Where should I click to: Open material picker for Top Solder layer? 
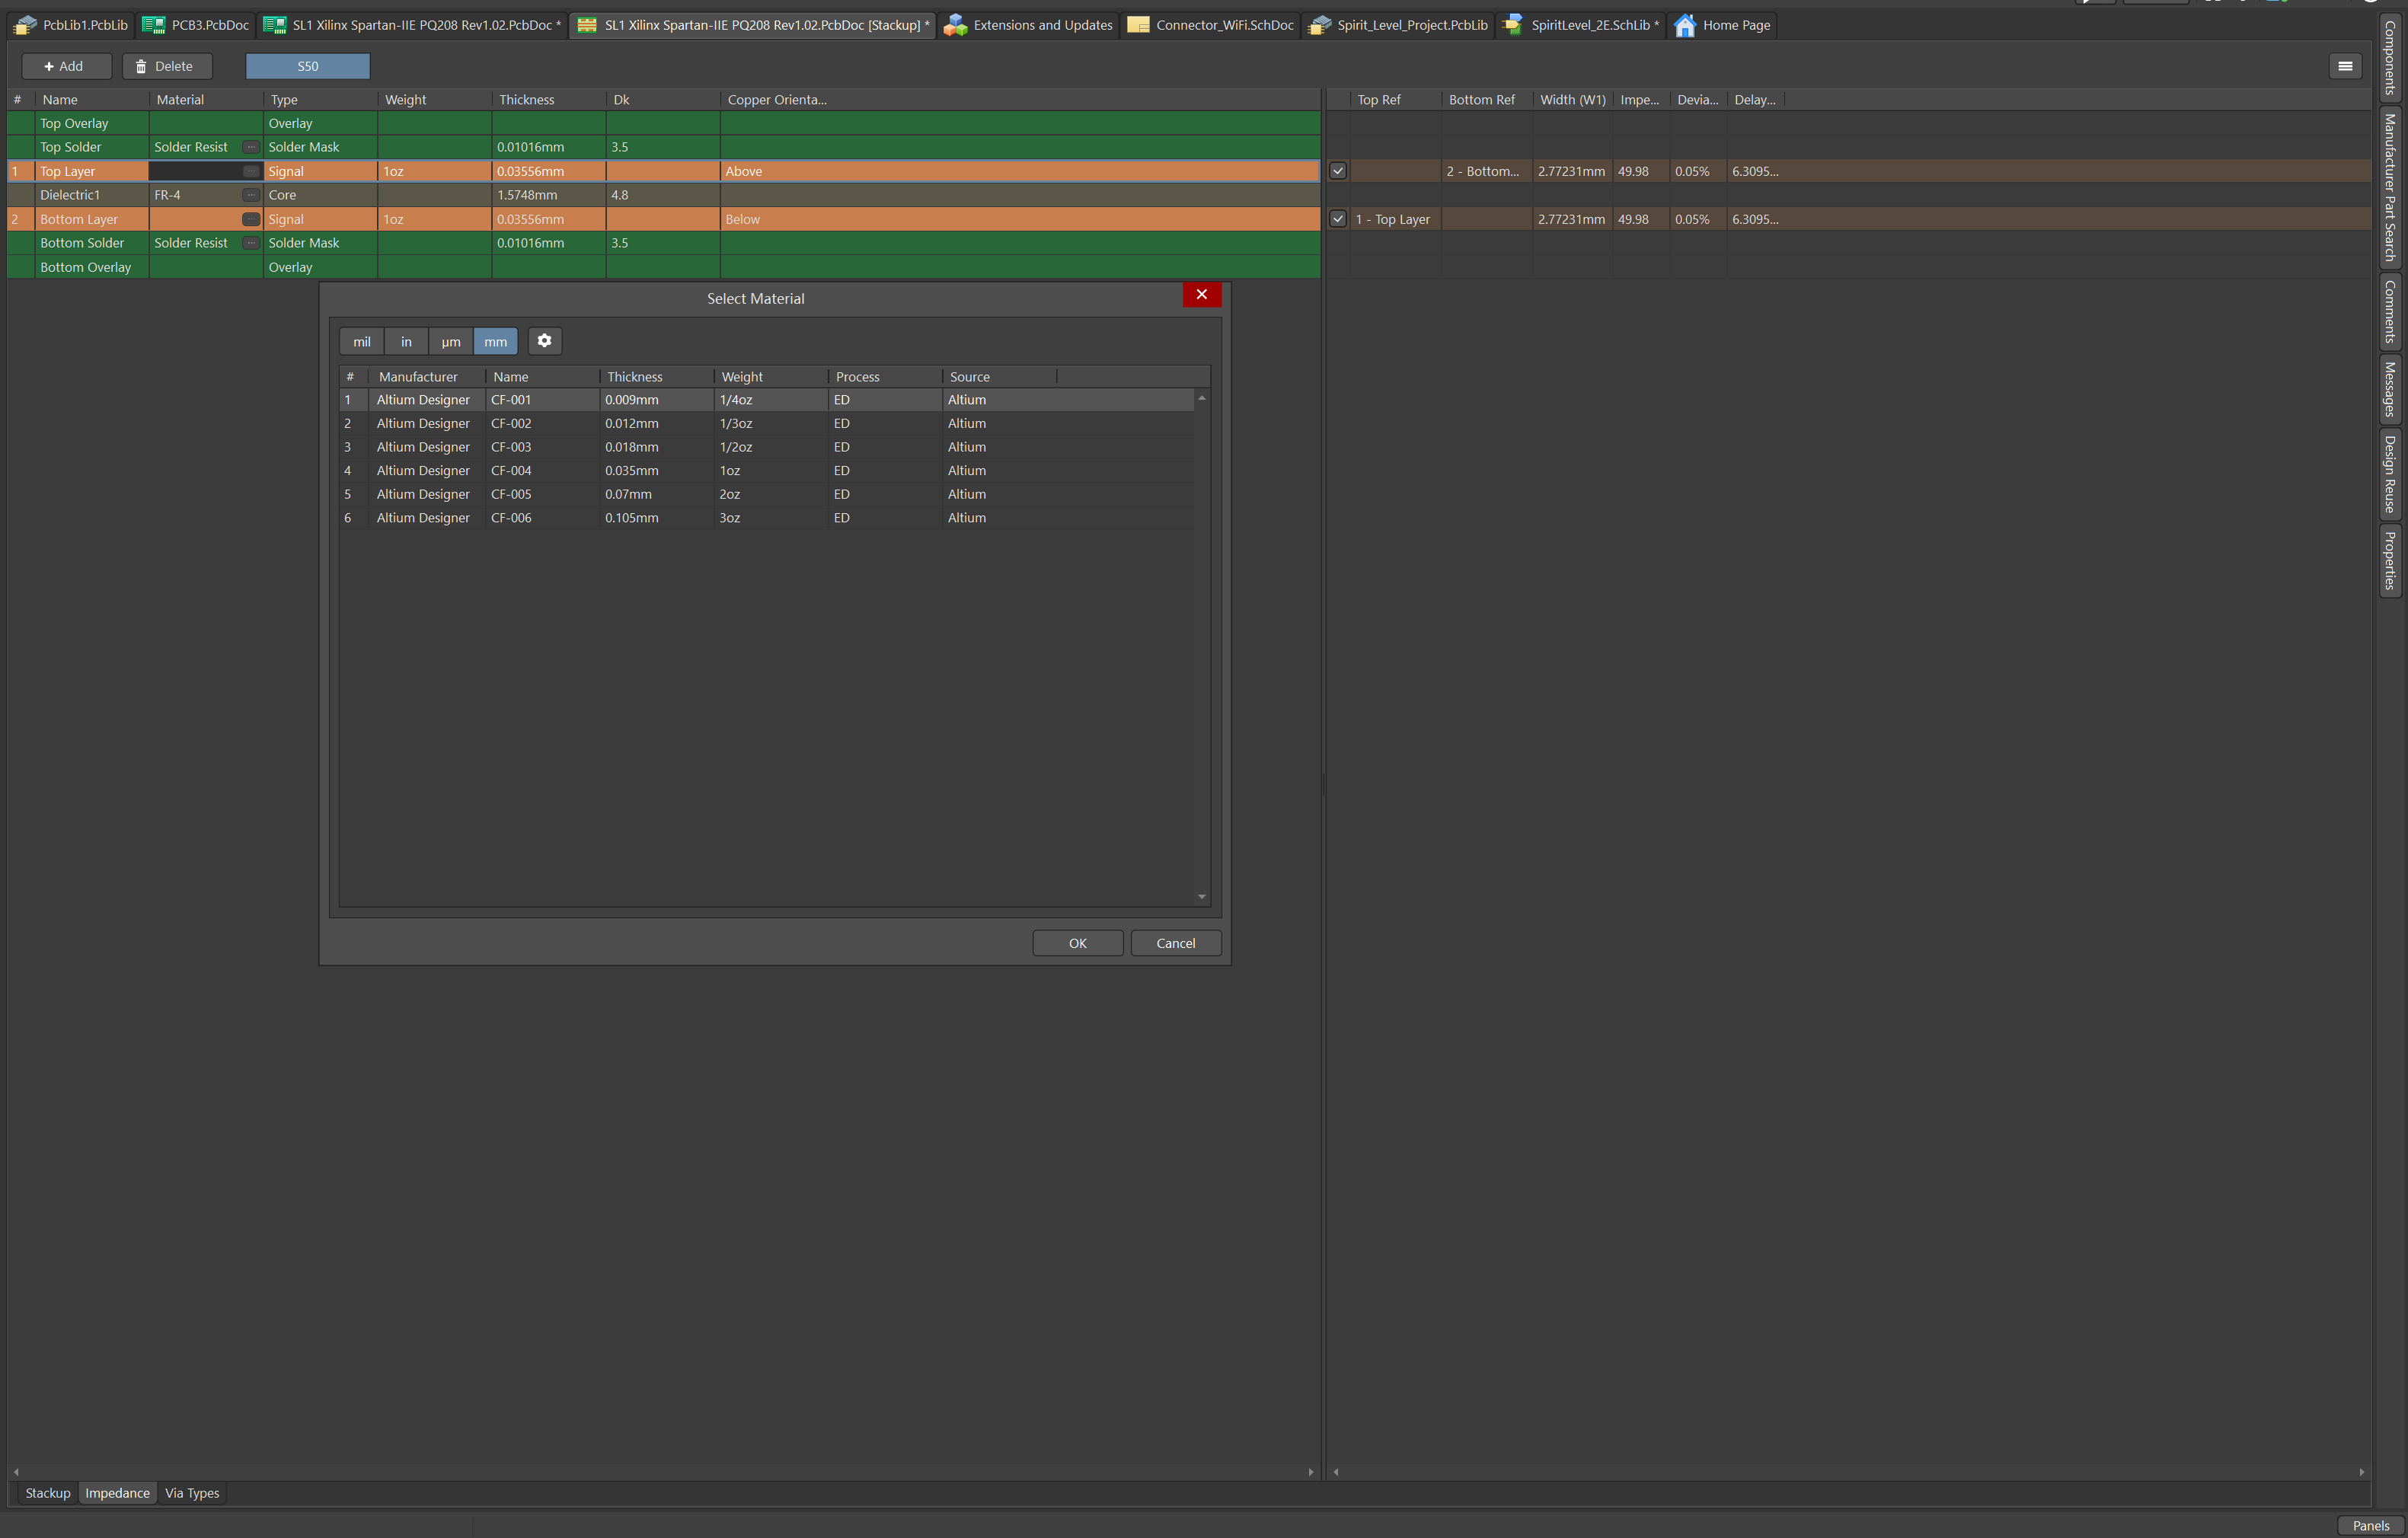click(251, 147)
